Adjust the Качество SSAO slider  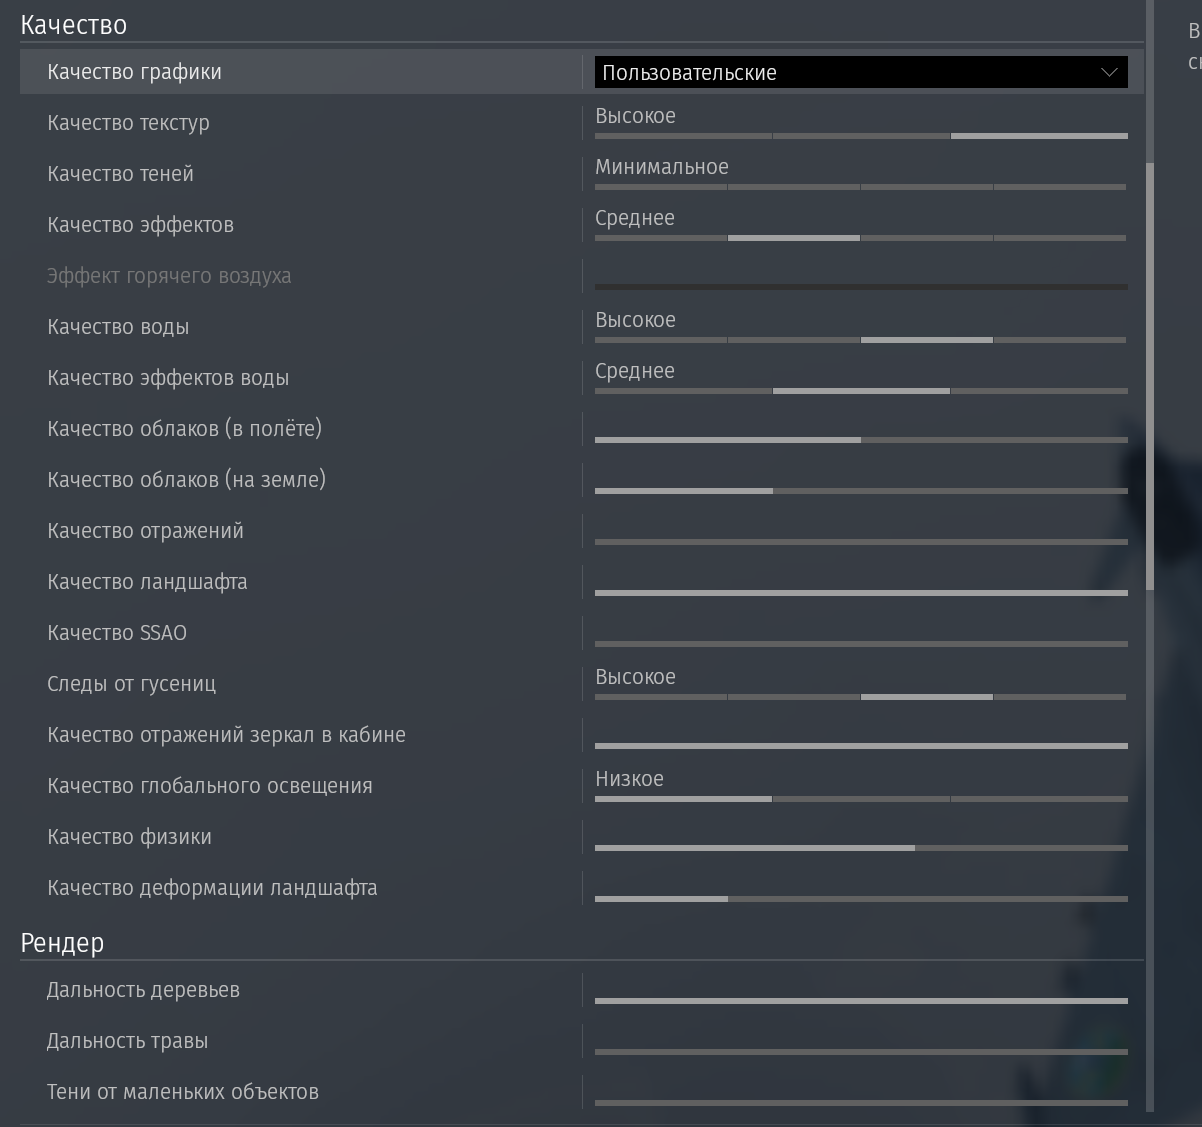pos(860,644)
